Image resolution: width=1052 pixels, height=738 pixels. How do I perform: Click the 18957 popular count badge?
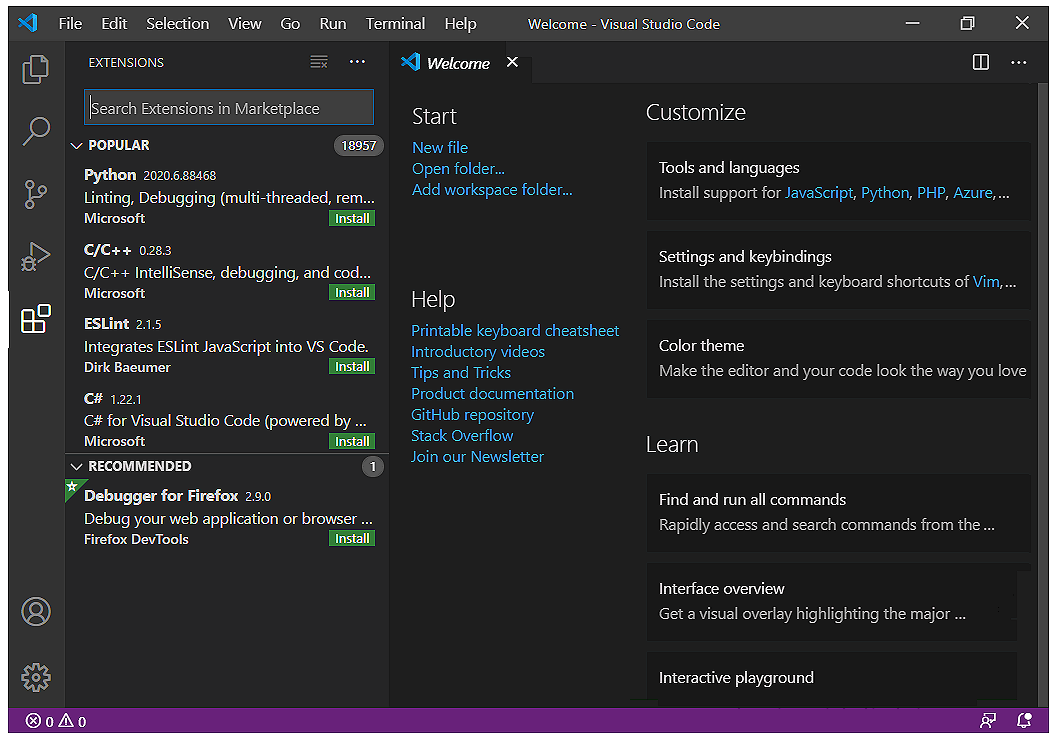click(358, 146)
